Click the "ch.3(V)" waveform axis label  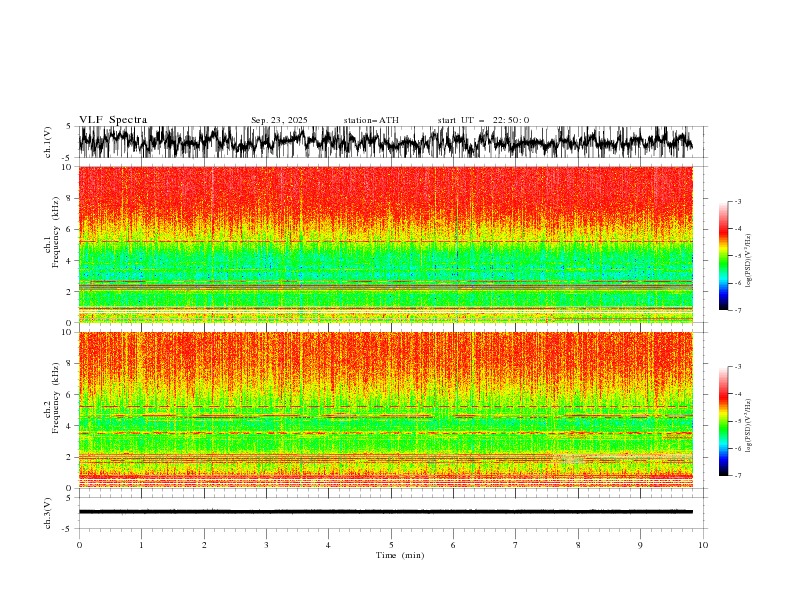pos(48,513)
